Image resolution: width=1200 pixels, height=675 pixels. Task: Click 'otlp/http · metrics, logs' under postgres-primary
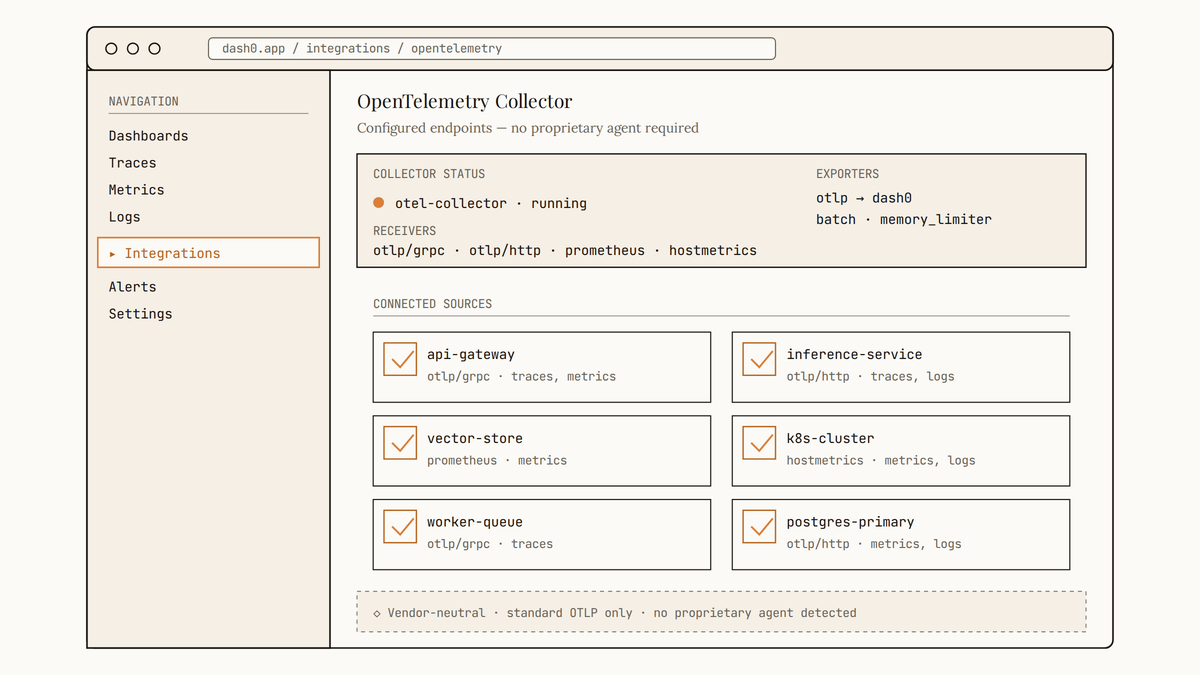874,545
